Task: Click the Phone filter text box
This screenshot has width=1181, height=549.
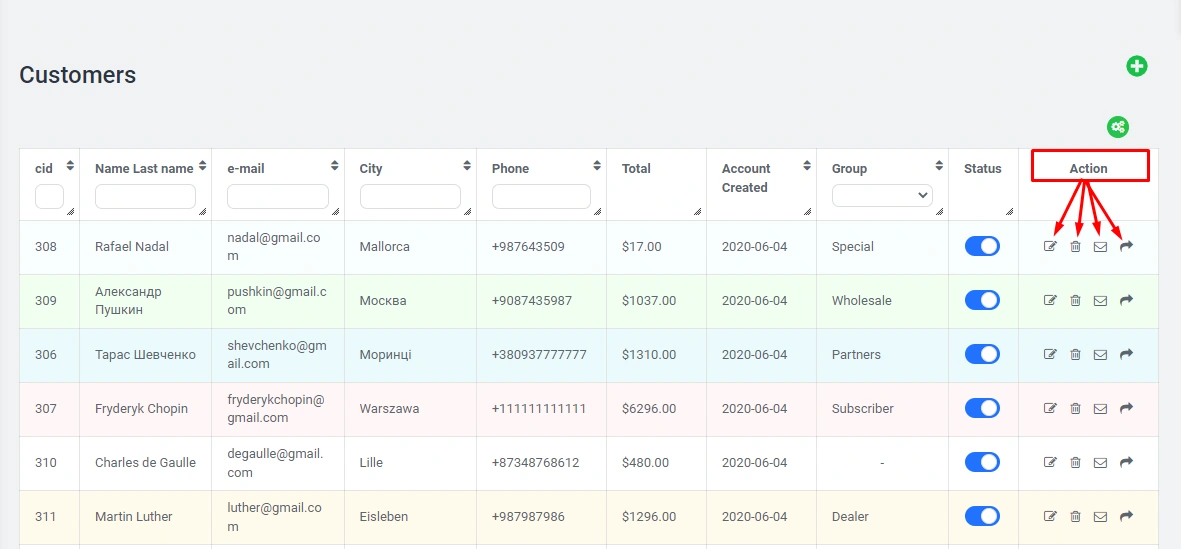Action: pyautogui.click(x=541, y=197)
